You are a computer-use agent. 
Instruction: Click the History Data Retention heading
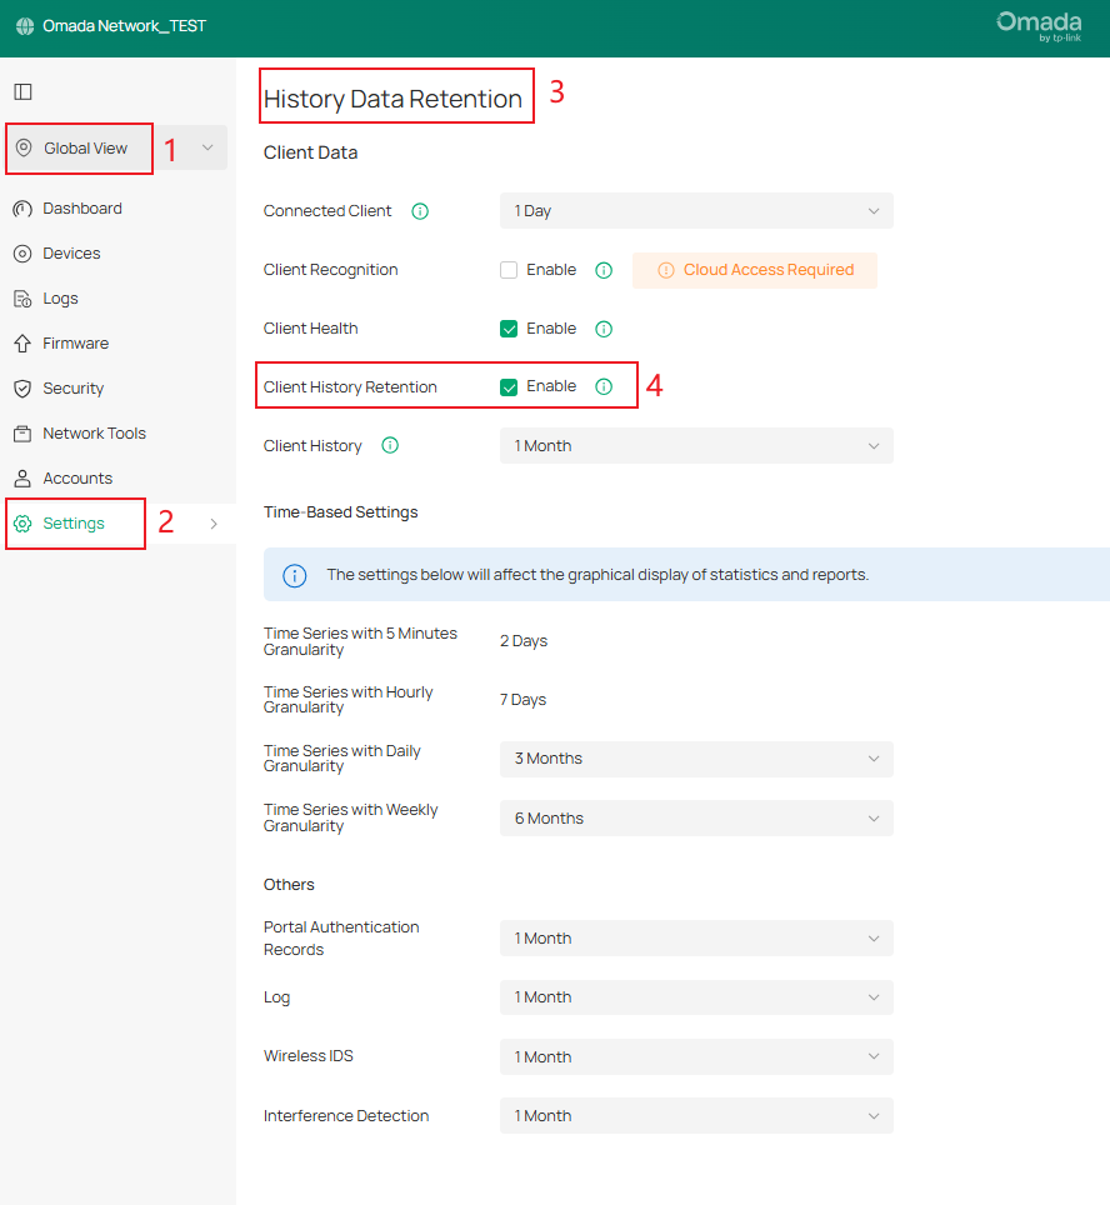[x=393, y=99]
